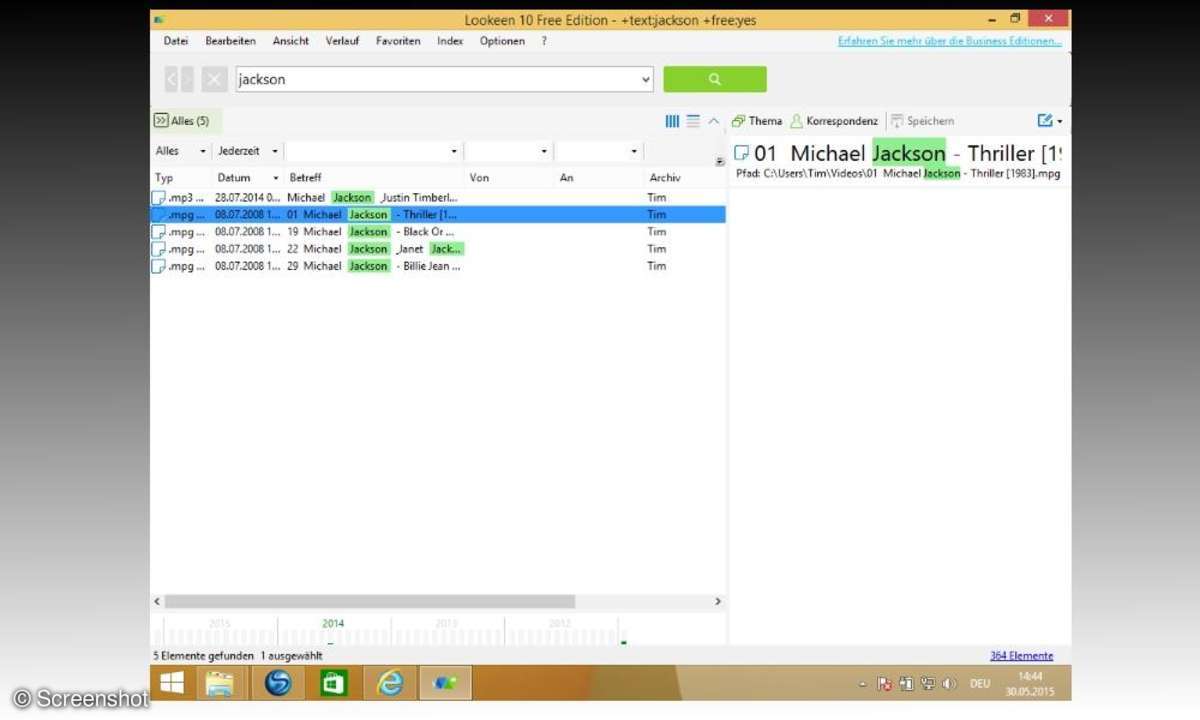Click the file icon of the .mp3 row

(158, 198)
